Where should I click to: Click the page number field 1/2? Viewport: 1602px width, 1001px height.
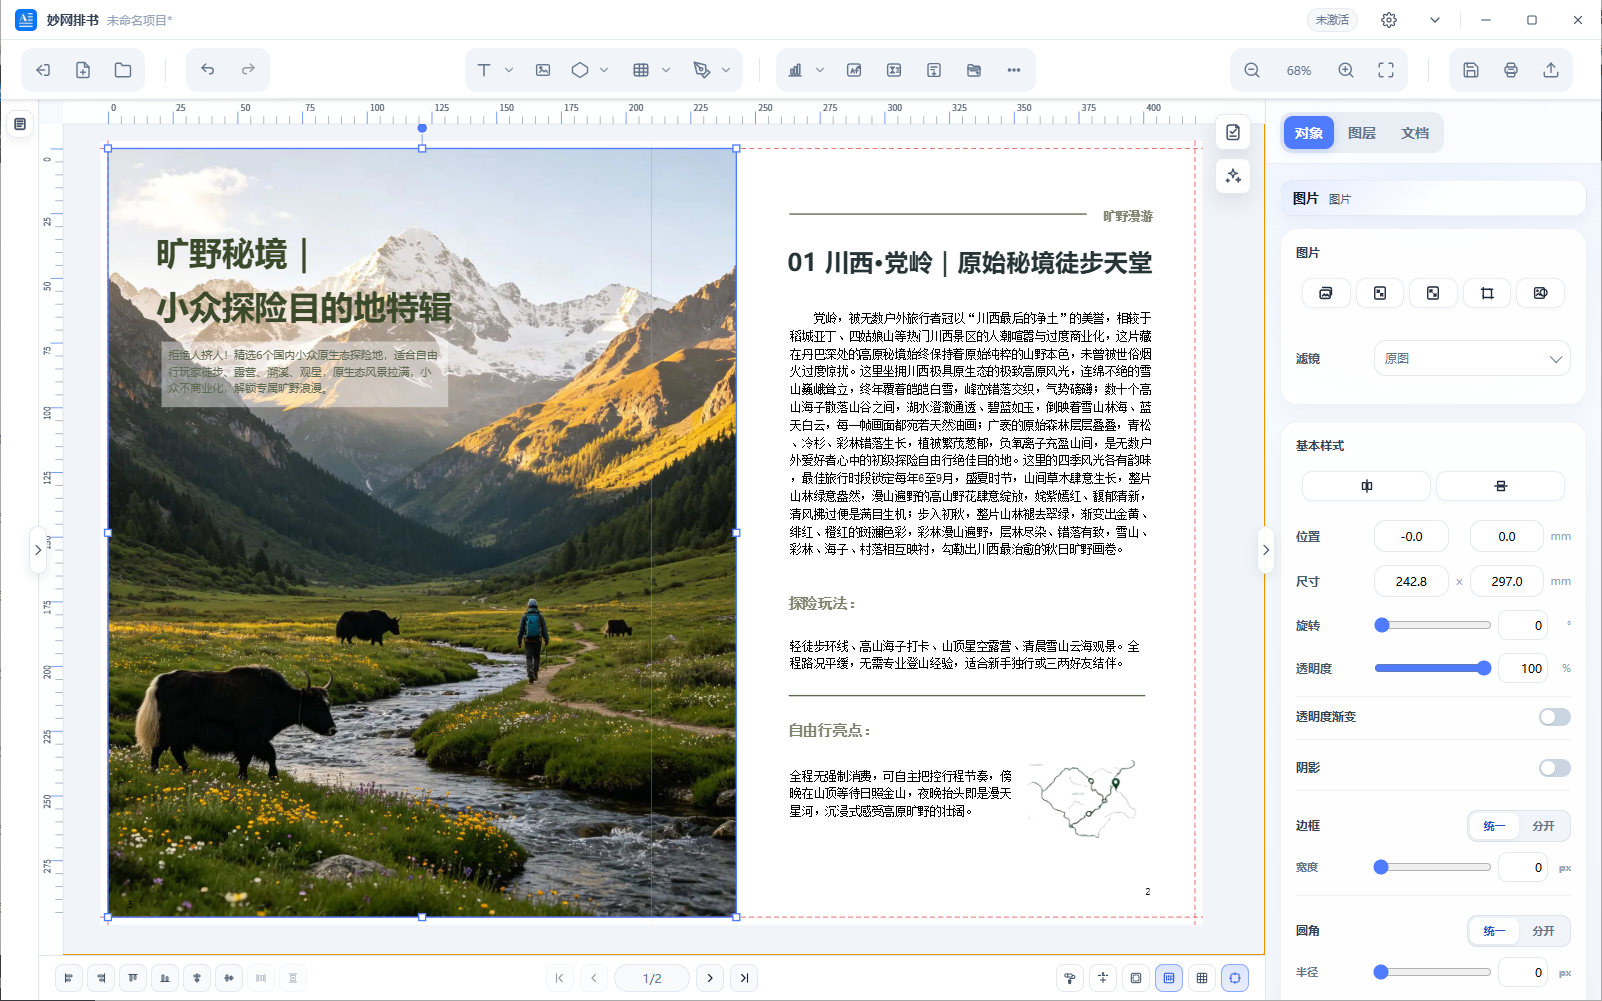point(652,978)
